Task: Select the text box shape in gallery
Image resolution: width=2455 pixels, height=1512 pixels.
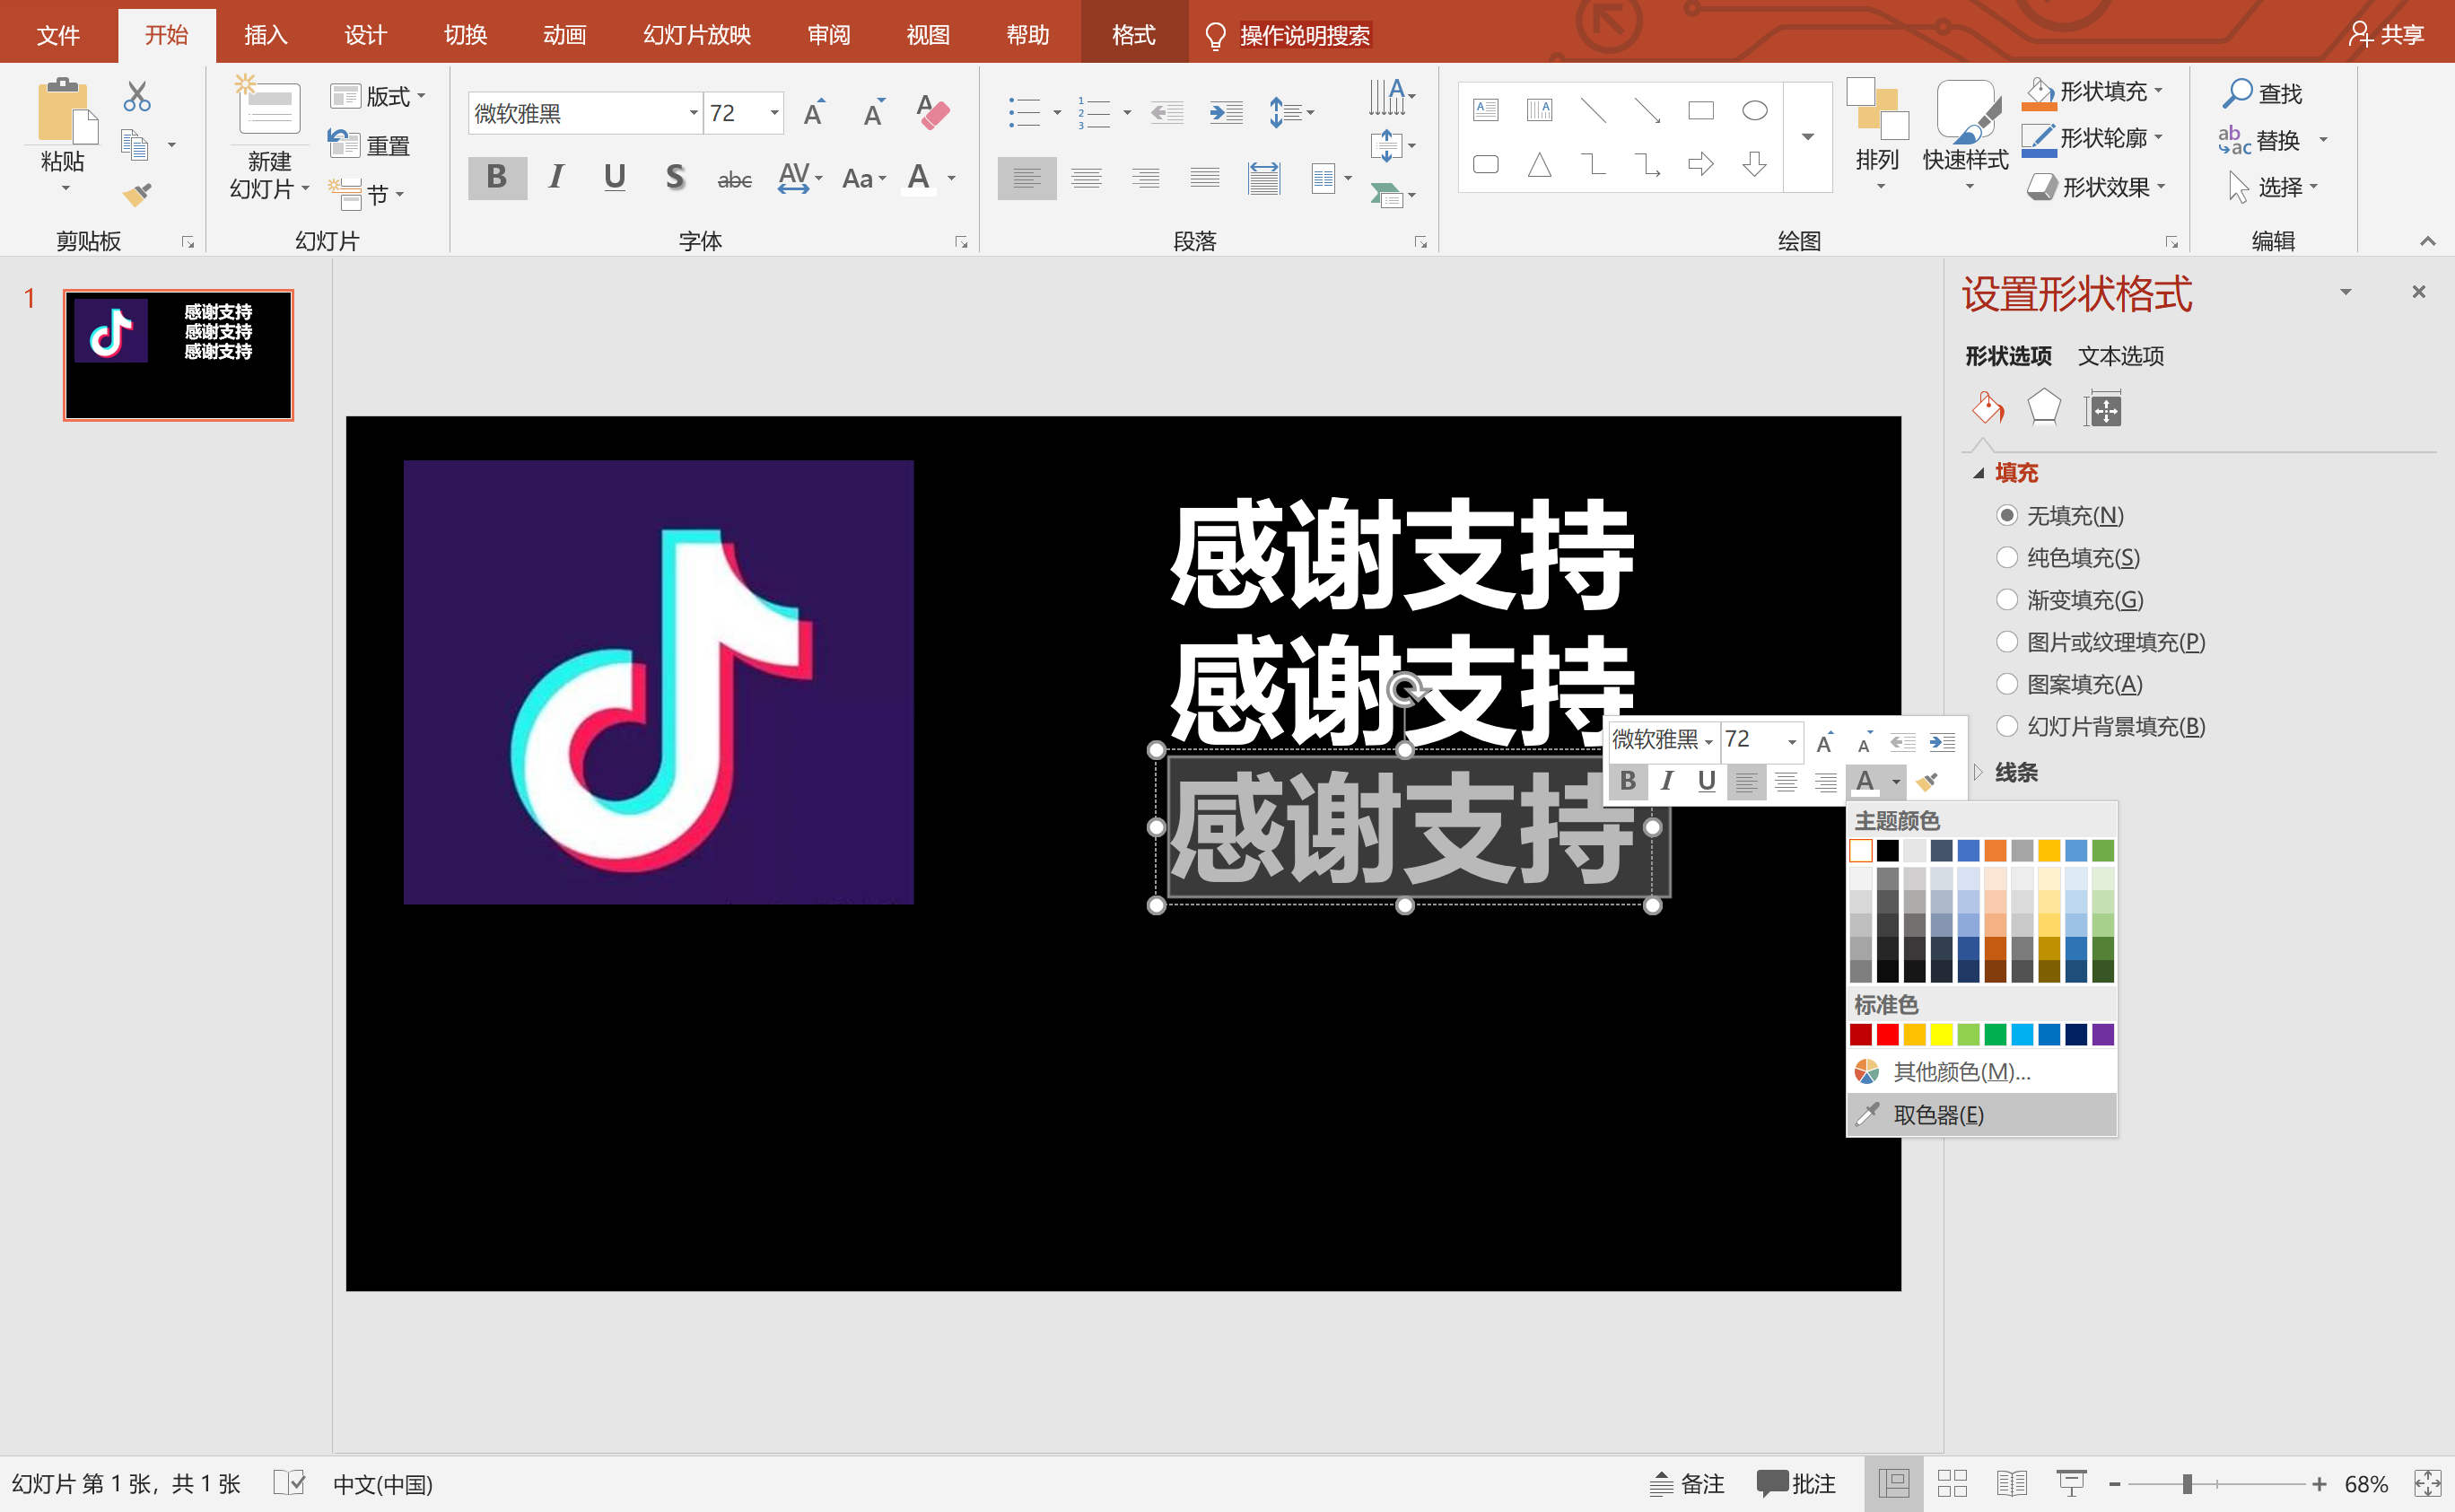Action: 1485,110
